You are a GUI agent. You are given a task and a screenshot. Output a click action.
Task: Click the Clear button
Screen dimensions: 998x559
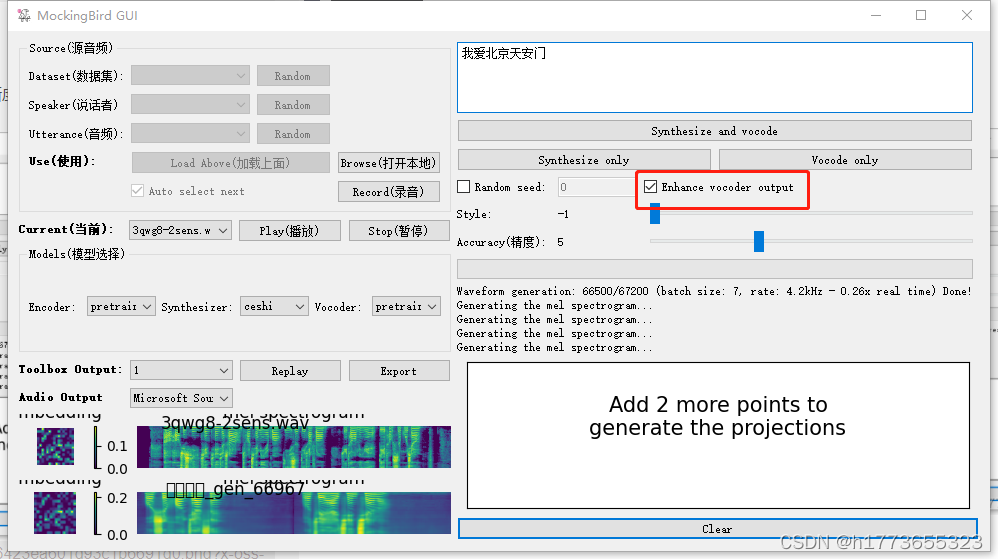coord(717,528)
